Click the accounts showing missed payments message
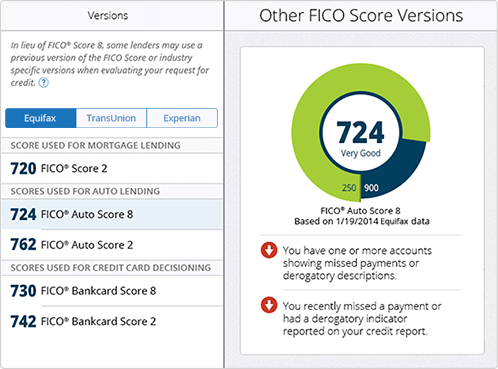 [357, 263]
